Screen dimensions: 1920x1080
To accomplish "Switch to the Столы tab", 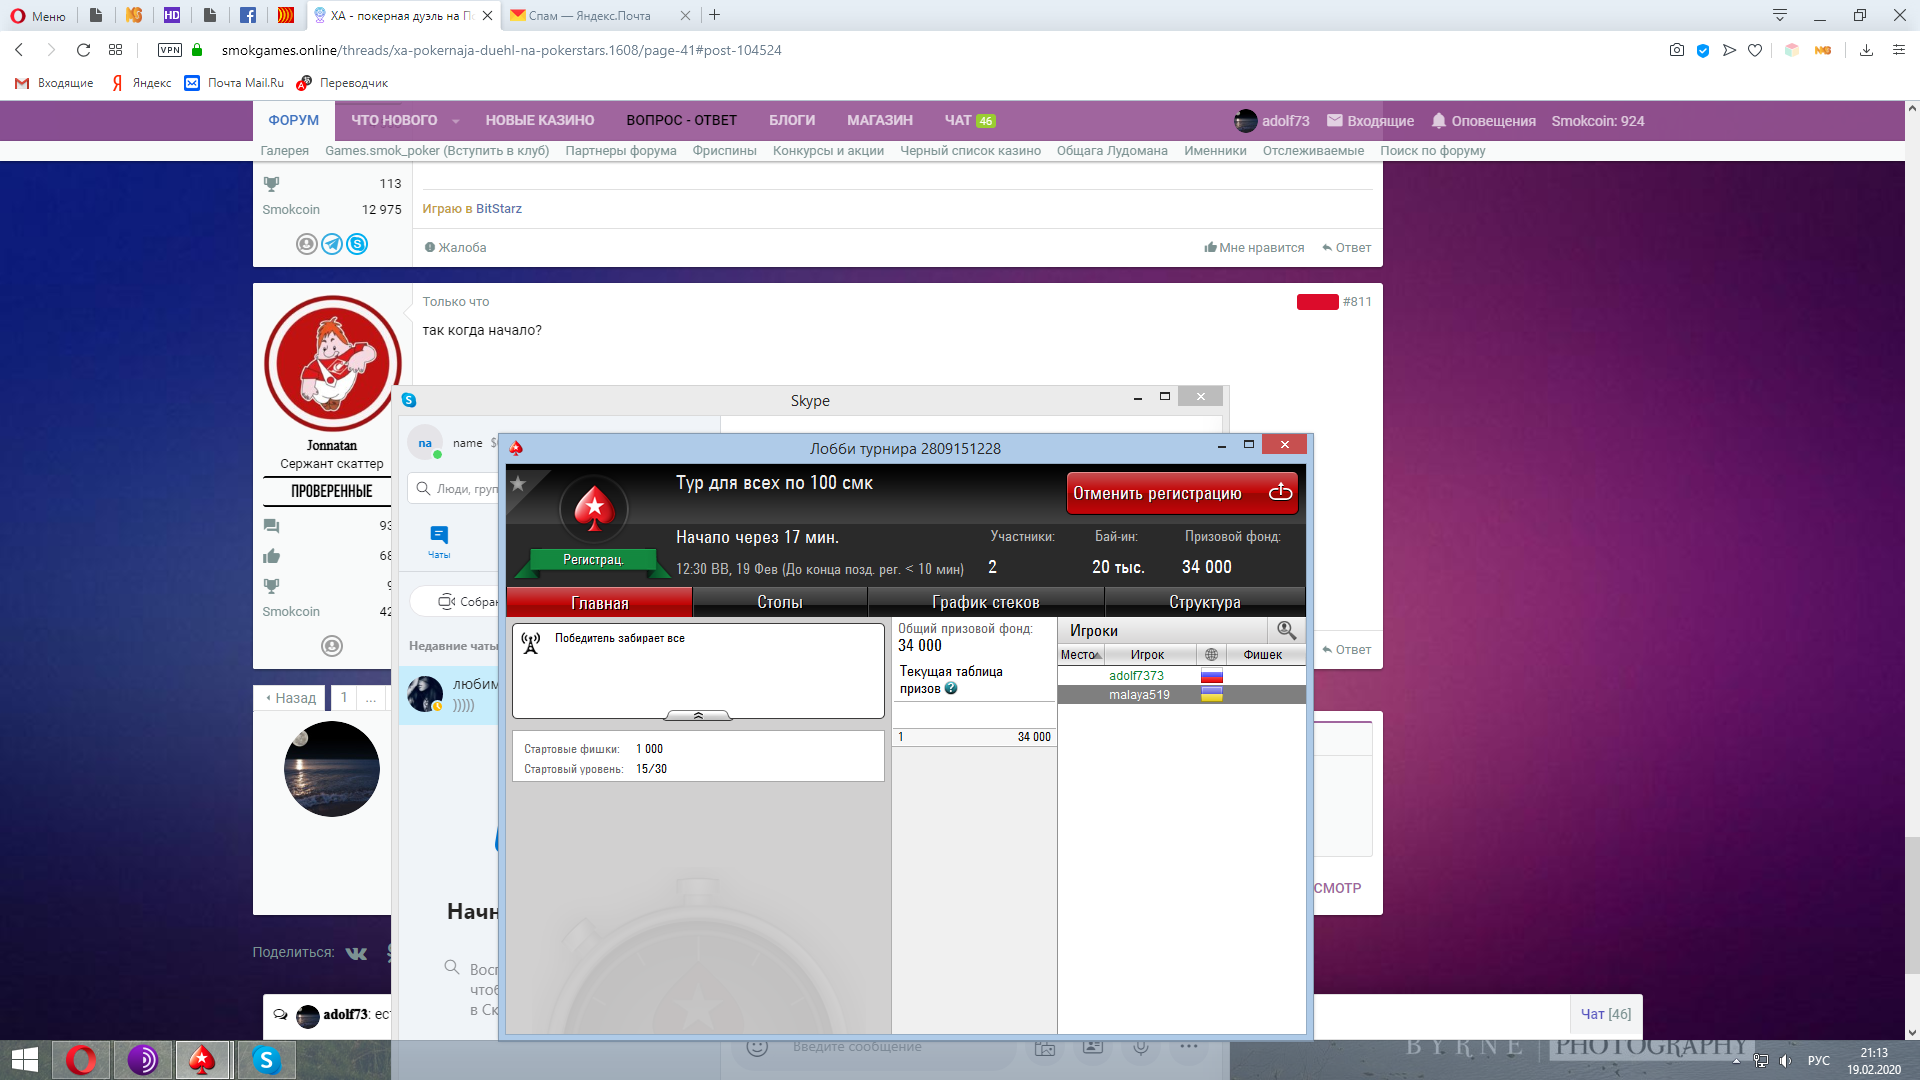I will (780, 602).
